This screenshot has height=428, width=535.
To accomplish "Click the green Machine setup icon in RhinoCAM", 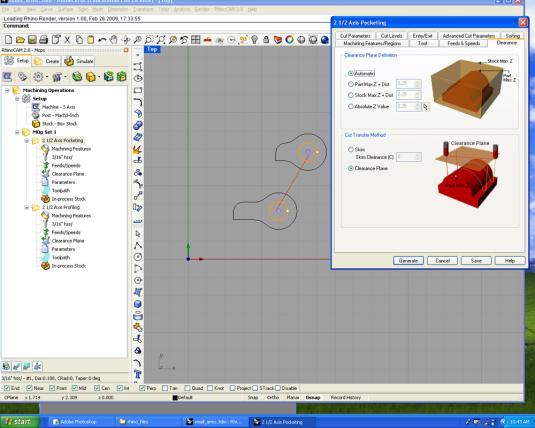I will point(77,76).
